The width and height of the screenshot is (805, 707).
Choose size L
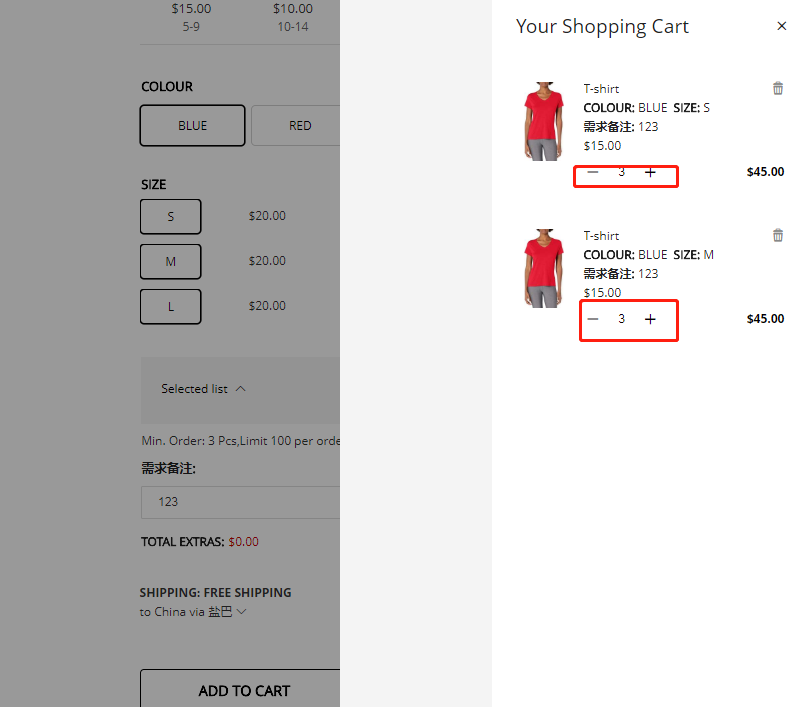tap(171, 306)
